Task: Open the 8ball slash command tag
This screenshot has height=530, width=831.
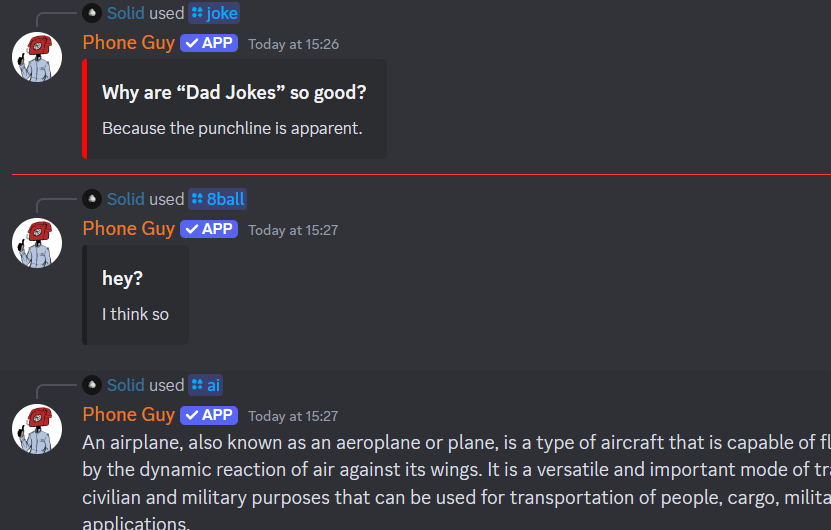Action: click(x=217, y=199)
